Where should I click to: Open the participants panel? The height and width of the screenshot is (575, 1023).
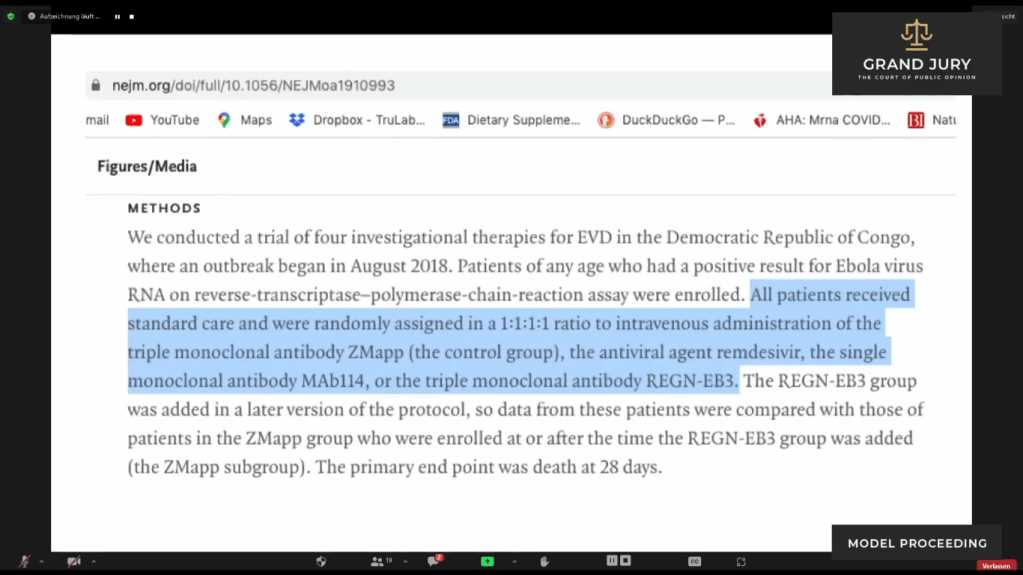click(379, 562)
